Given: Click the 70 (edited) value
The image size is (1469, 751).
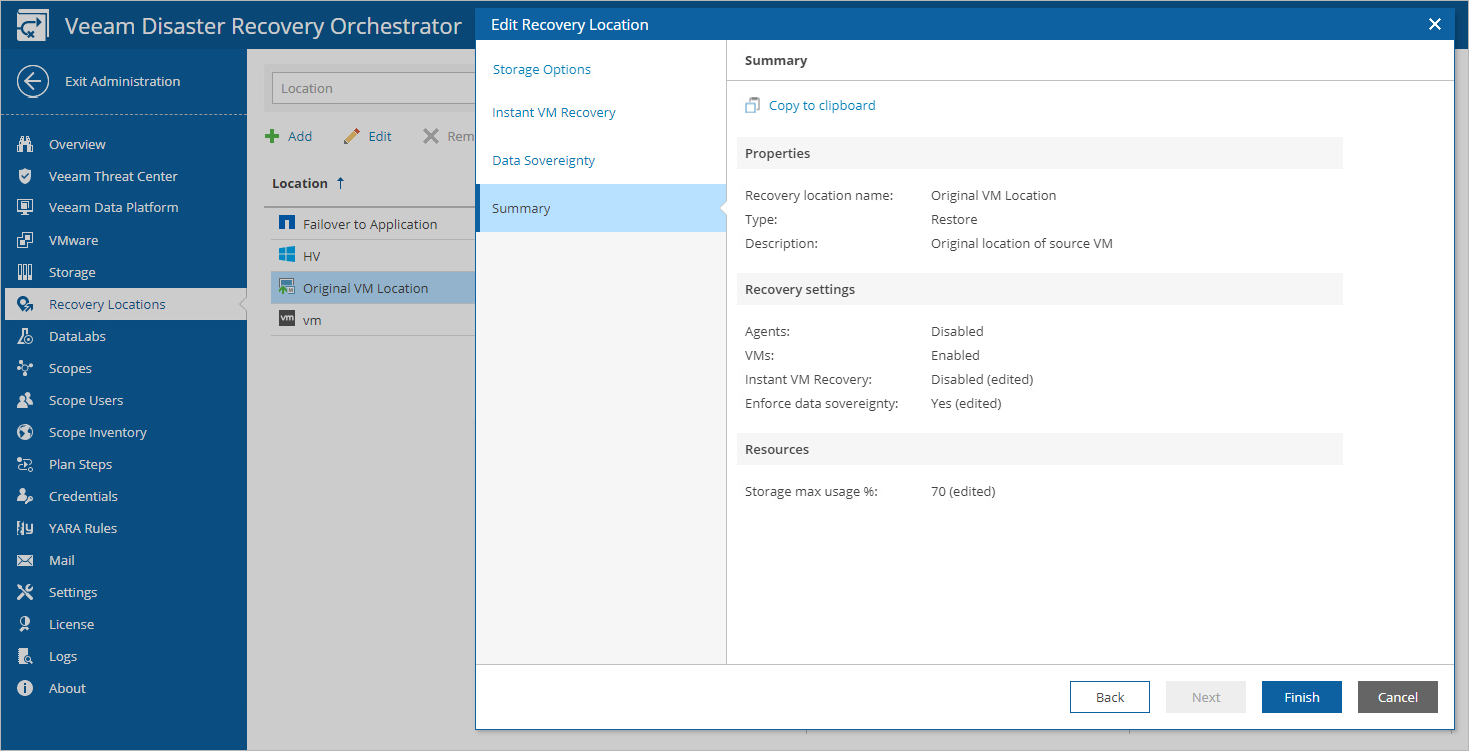Looking at the screenshot, I should tap(963, 491).
